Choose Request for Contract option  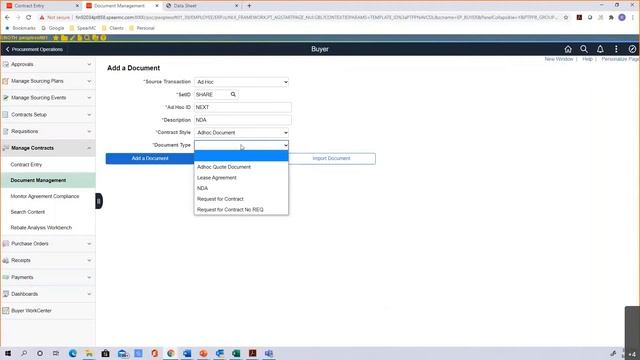pos(241,199)
